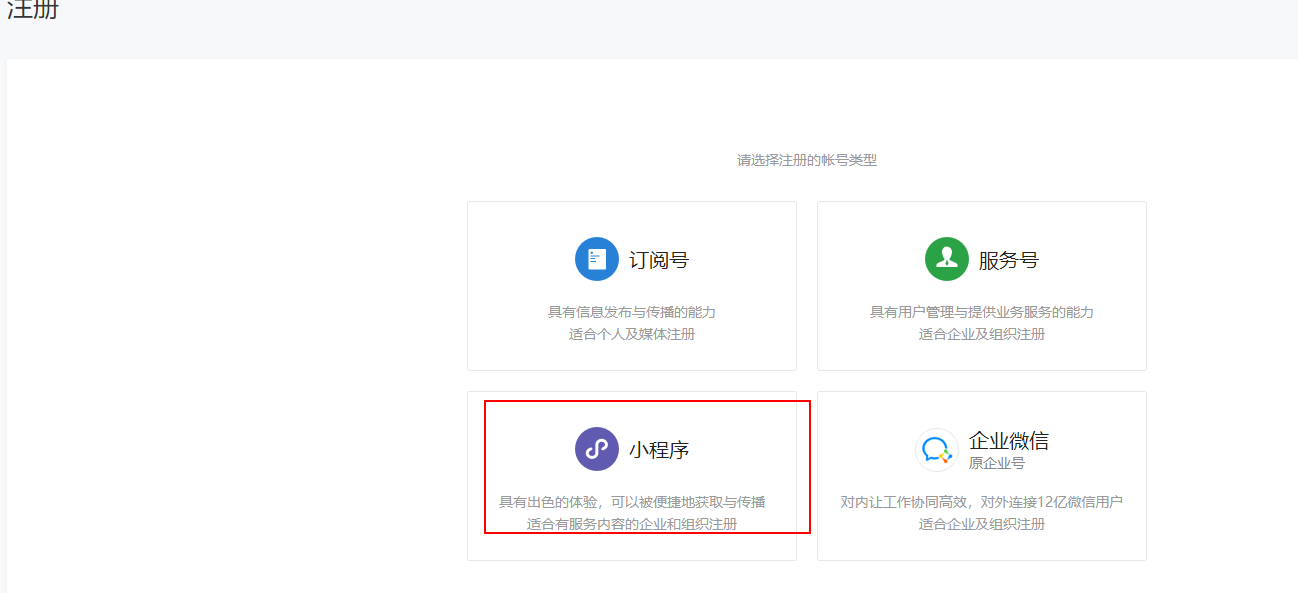
Task: Click the green 服务号 user icon
Action: click(x=946, y=258)
